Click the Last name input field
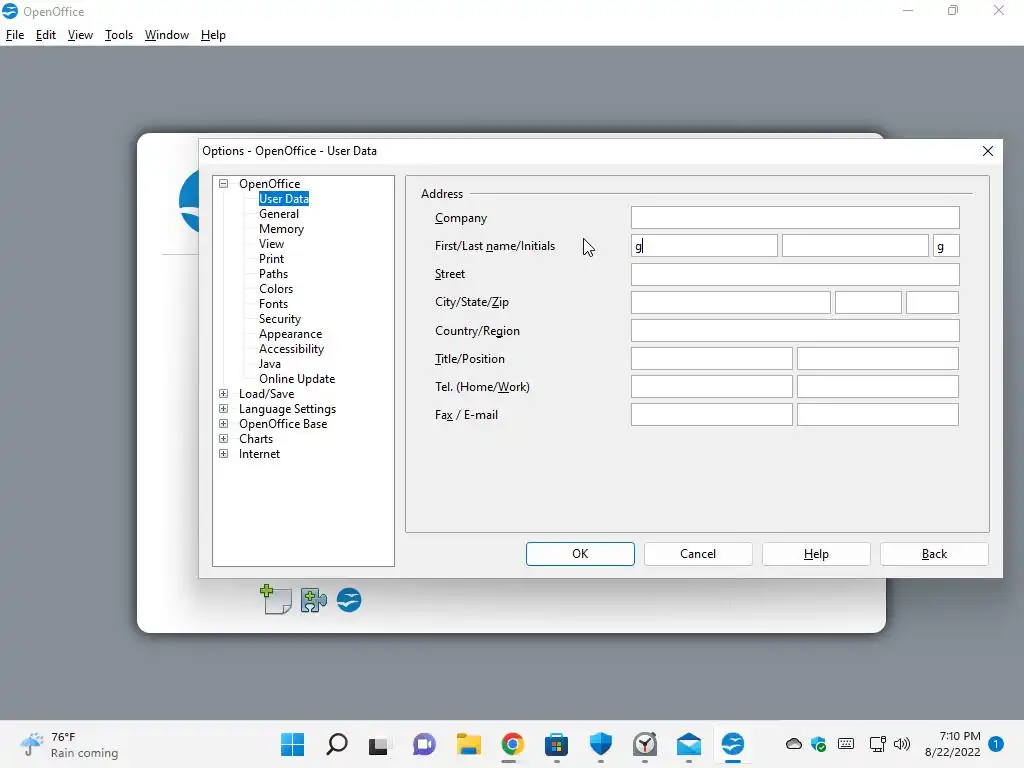 855,246
